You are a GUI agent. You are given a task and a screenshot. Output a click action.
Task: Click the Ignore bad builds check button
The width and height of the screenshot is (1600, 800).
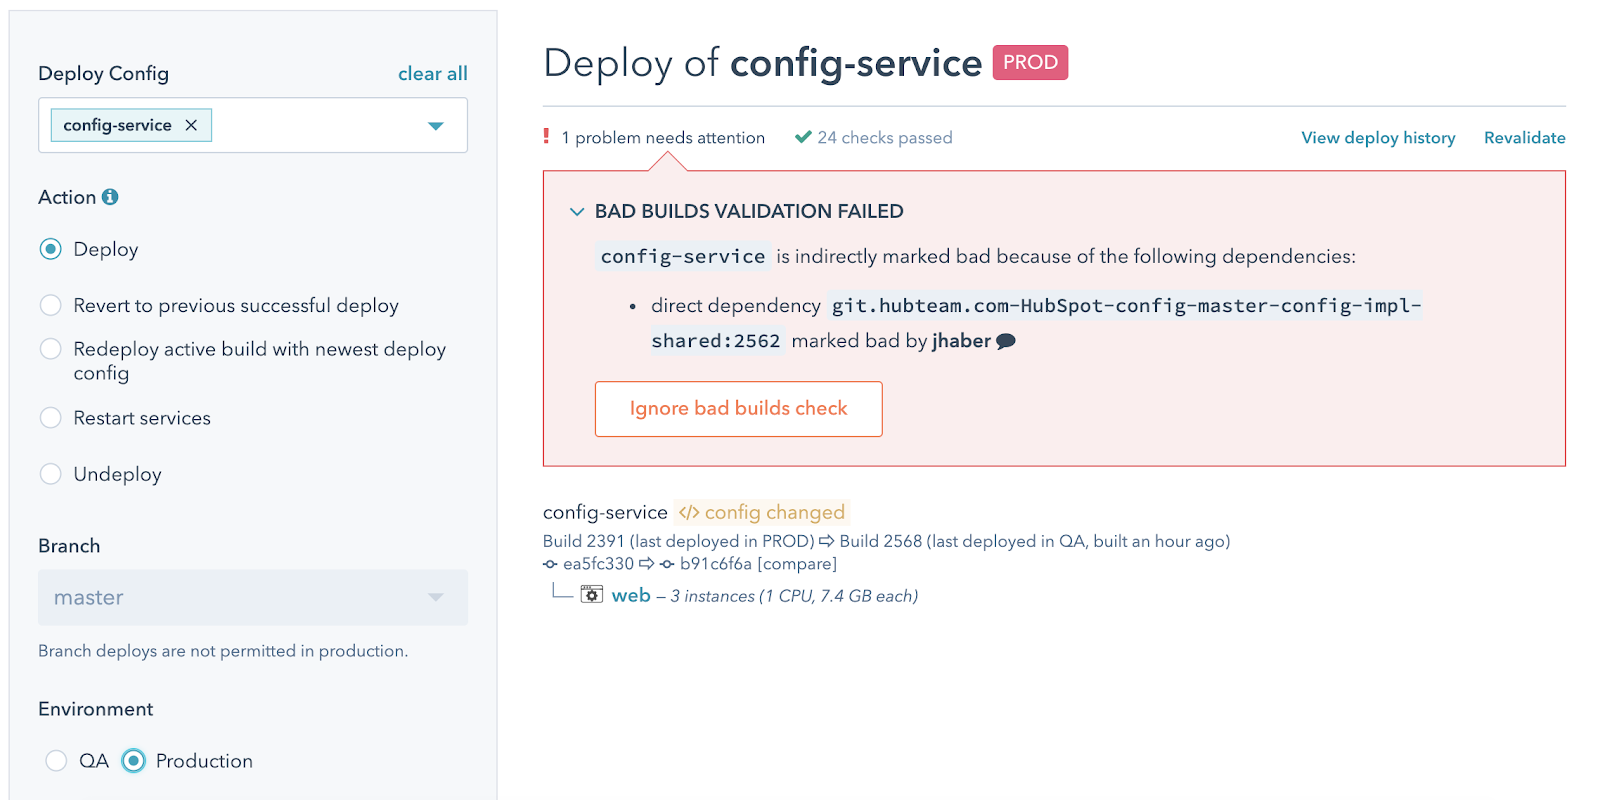(x=739, y=409)
